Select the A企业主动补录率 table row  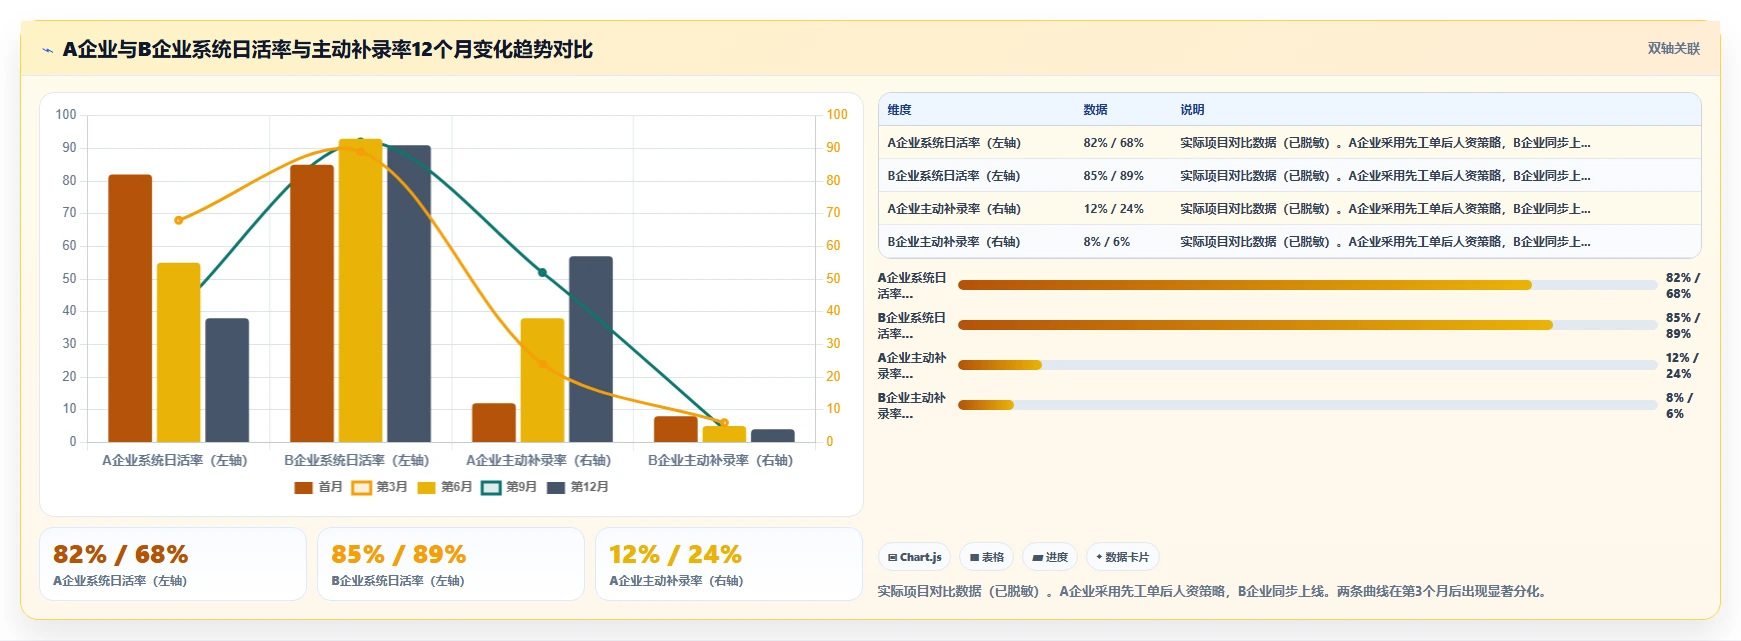click(1289, 209)
